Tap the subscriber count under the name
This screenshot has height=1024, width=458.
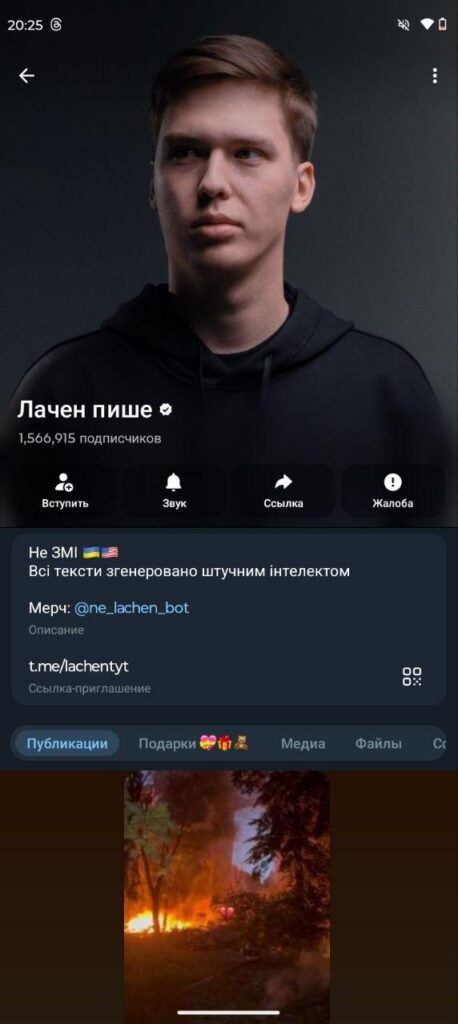(x=90, y=439)
